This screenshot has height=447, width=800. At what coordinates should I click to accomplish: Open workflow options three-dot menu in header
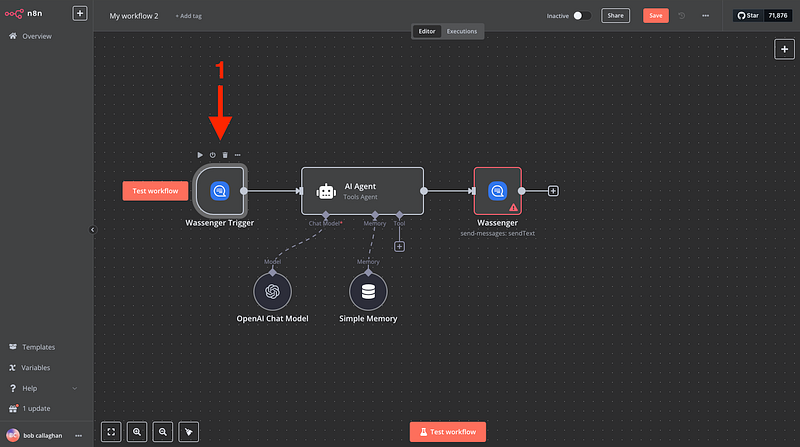tap(706, 16)
